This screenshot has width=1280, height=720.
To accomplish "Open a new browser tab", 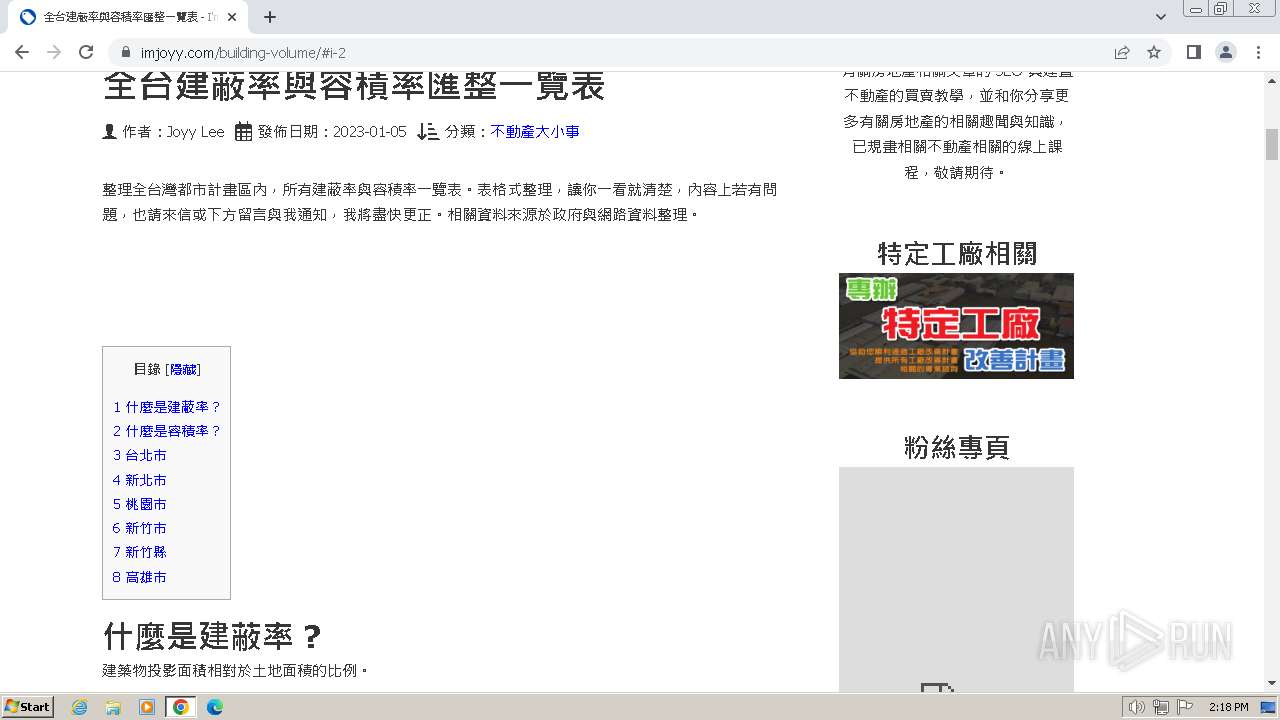I will (270, 17).
